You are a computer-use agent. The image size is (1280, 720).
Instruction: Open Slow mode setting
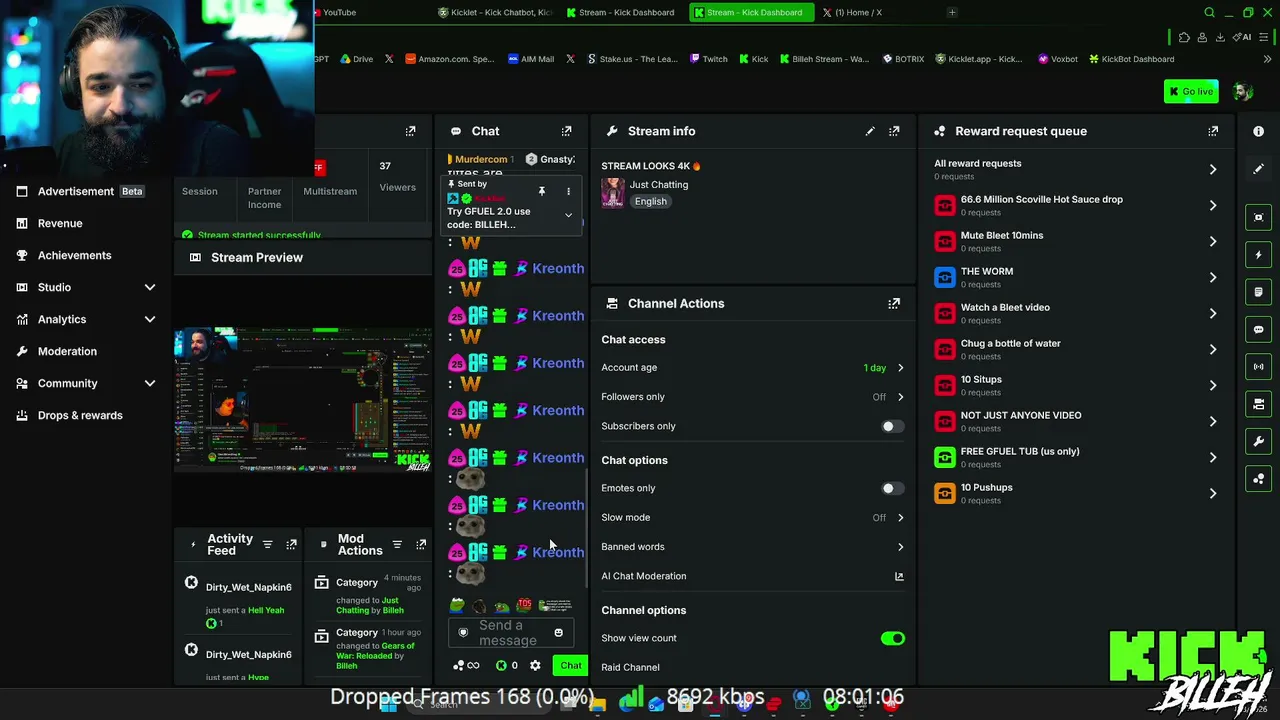752,517
